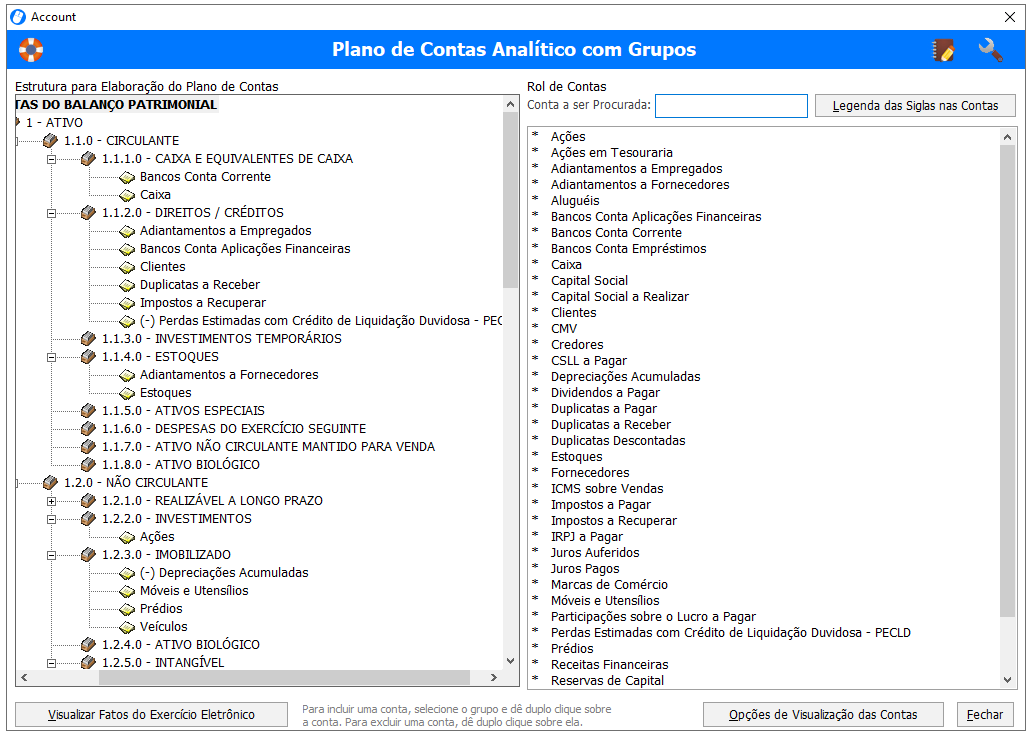The height and width of the screenshot is (743, 1036).
Task: Click account icon next to Estoques in tree
Action: [127, 393]
